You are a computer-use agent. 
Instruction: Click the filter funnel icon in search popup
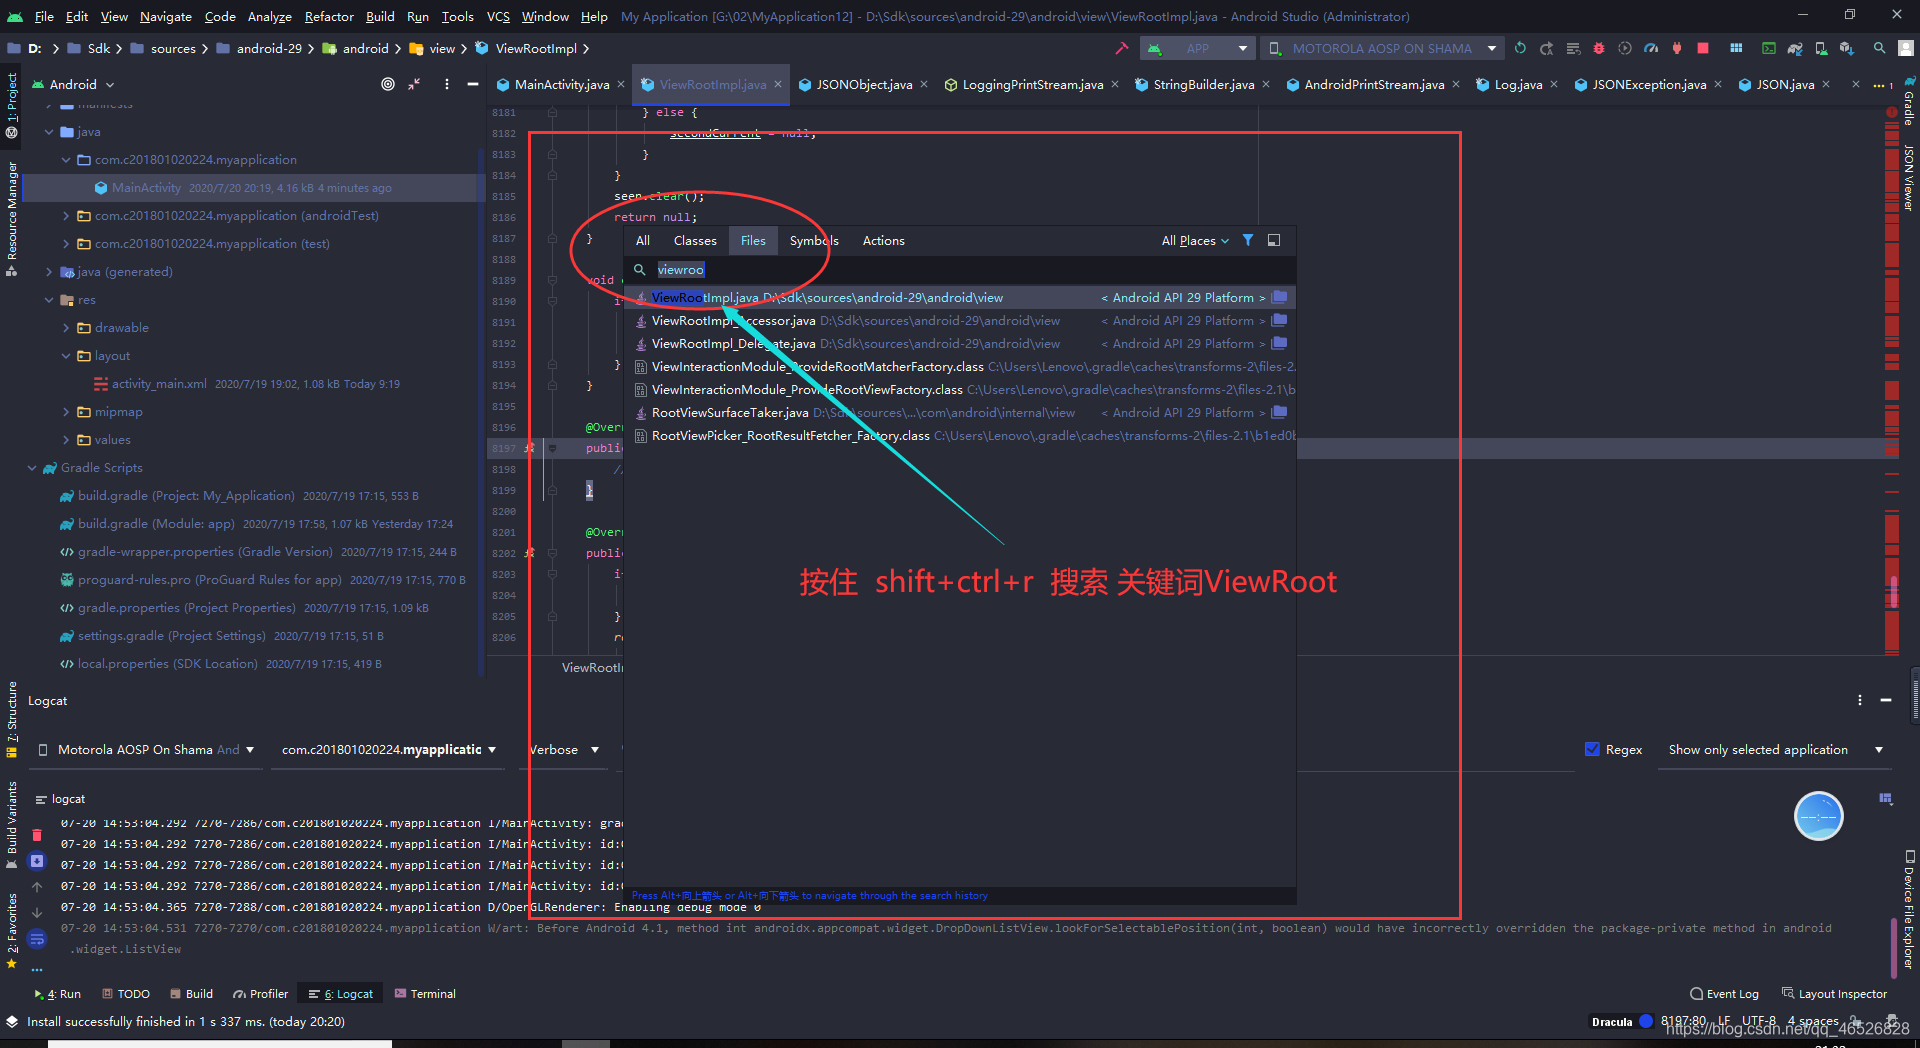1248,240
